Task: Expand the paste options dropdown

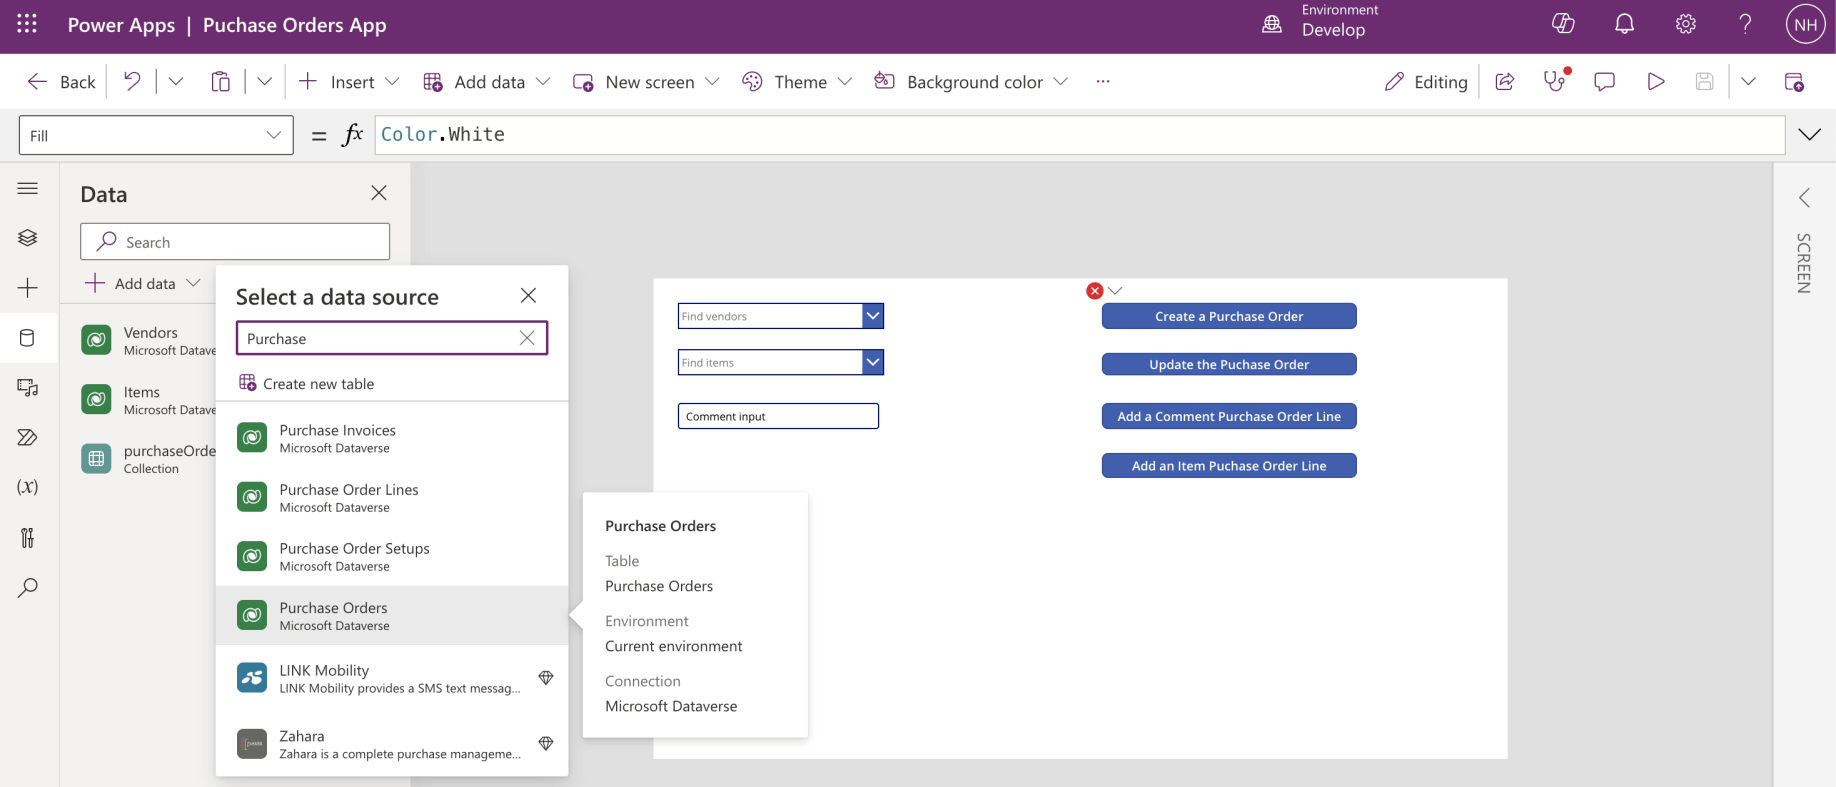Action: [265, 82]
